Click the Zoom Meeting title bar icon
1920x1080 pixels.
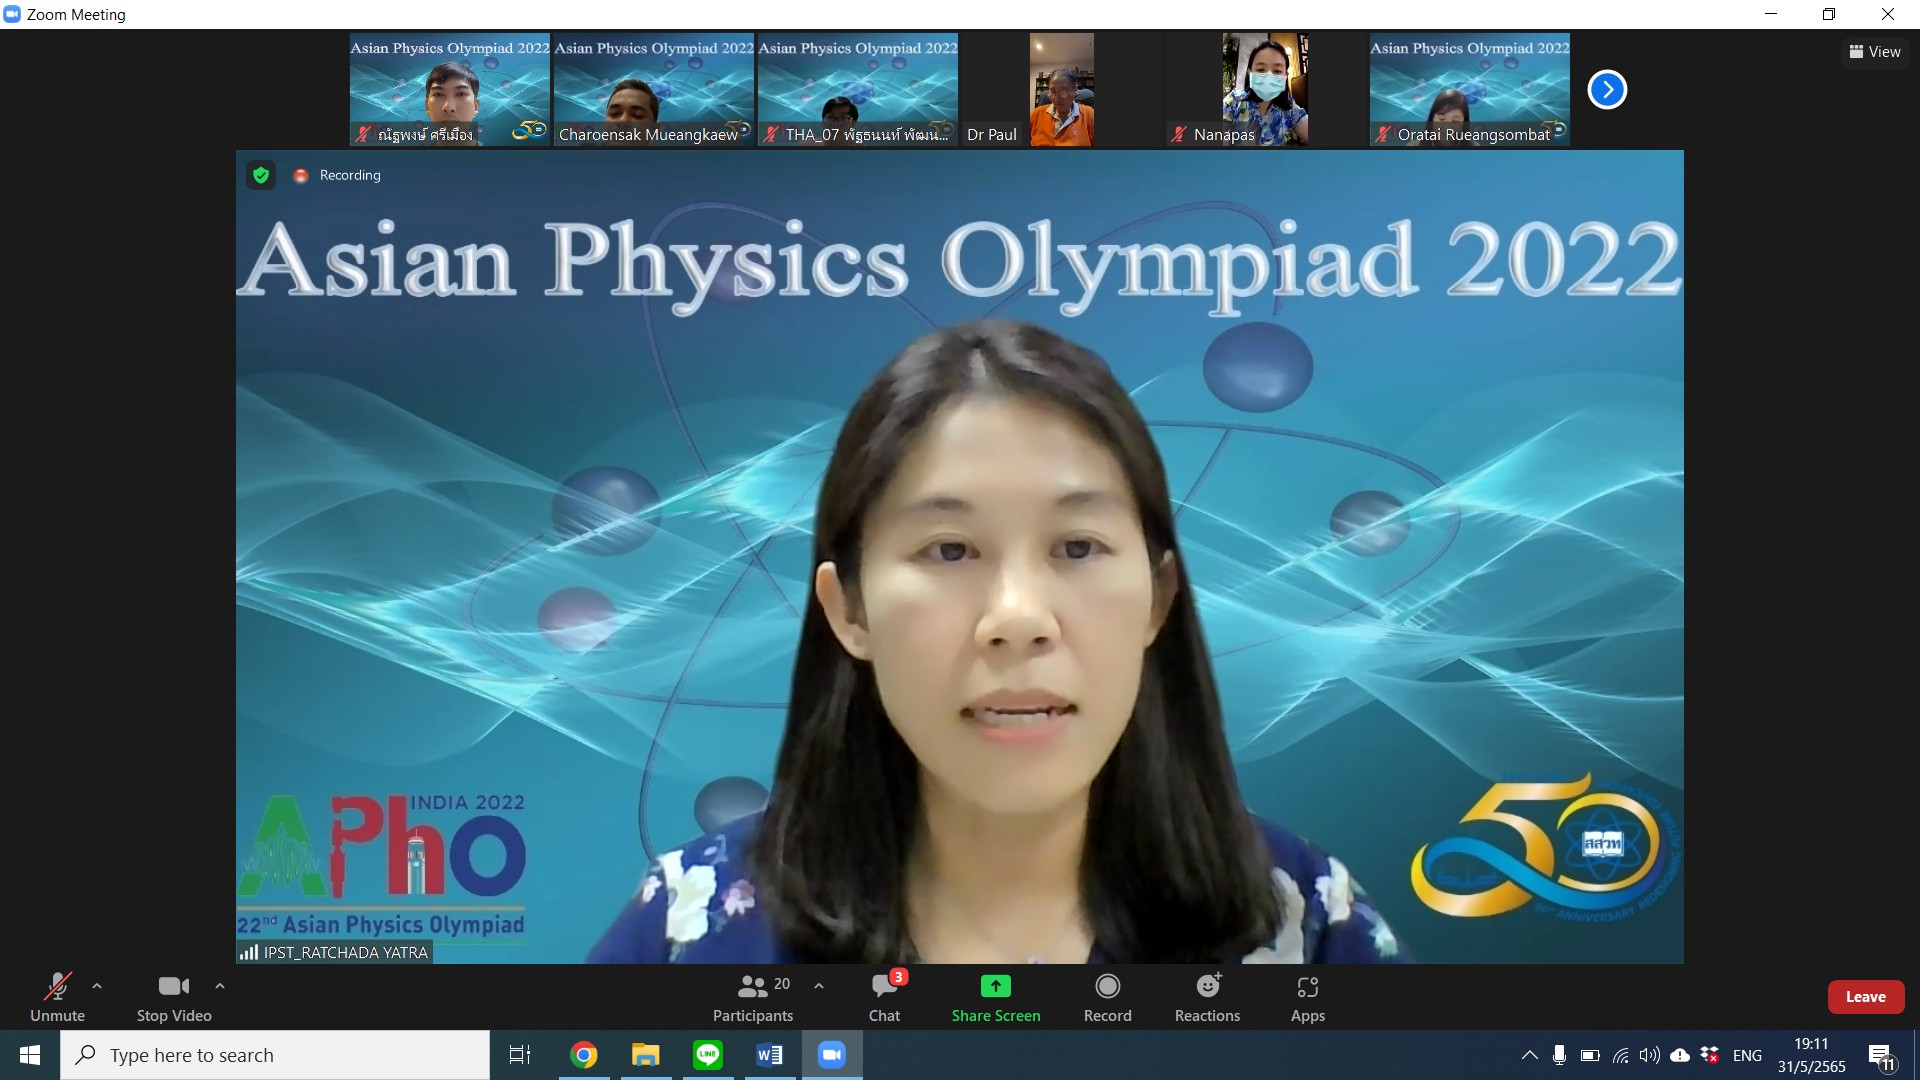coord(12,14)
